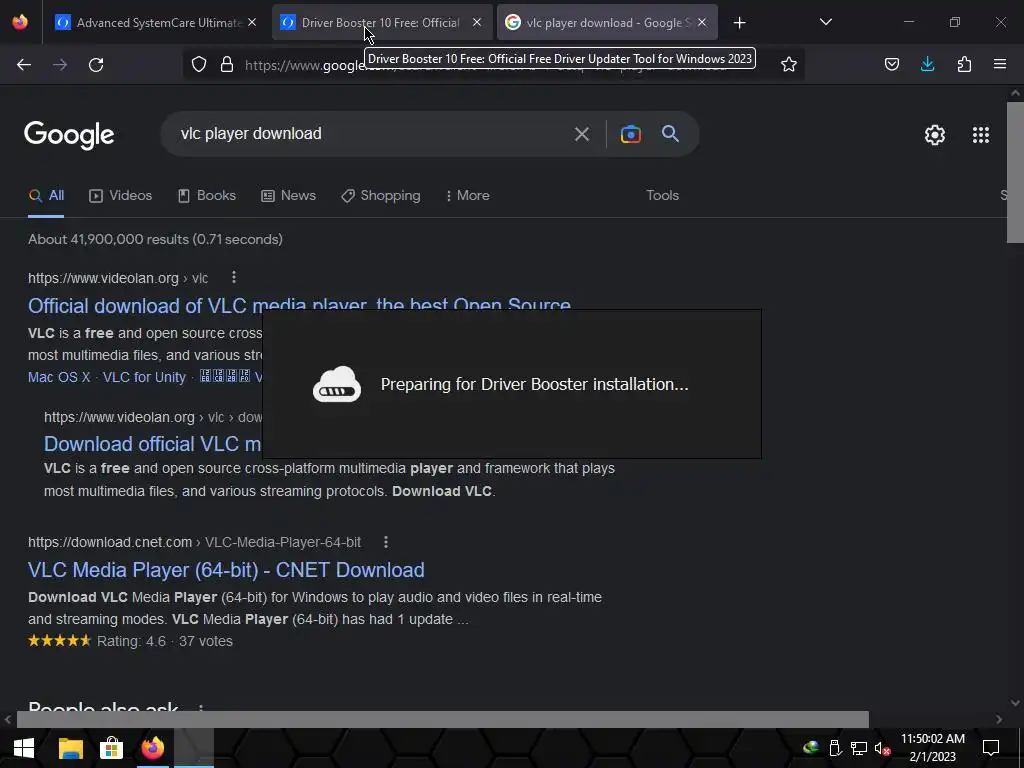Viewport: 1024px width, 768px height.
Task: Go to the Google logo homepage
Action: [x=69, y=135]
